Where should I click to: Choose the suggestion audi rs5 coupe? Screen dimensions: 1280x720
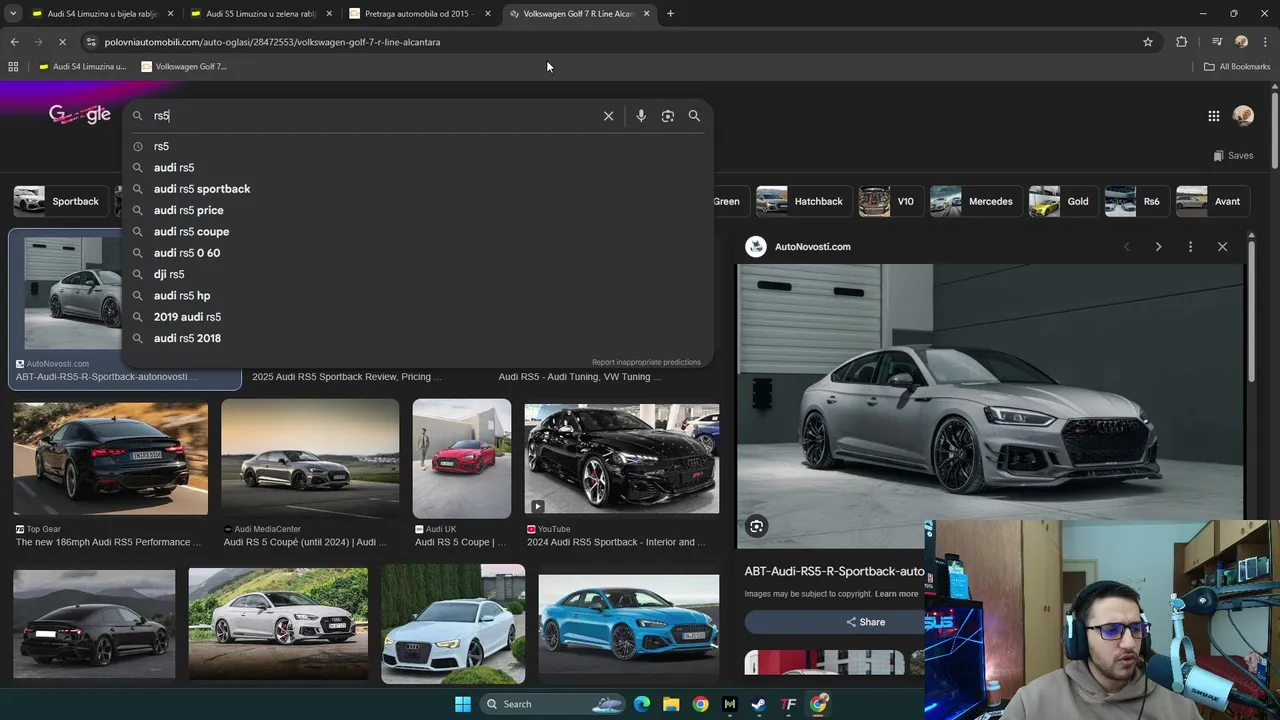click(418, 231)
